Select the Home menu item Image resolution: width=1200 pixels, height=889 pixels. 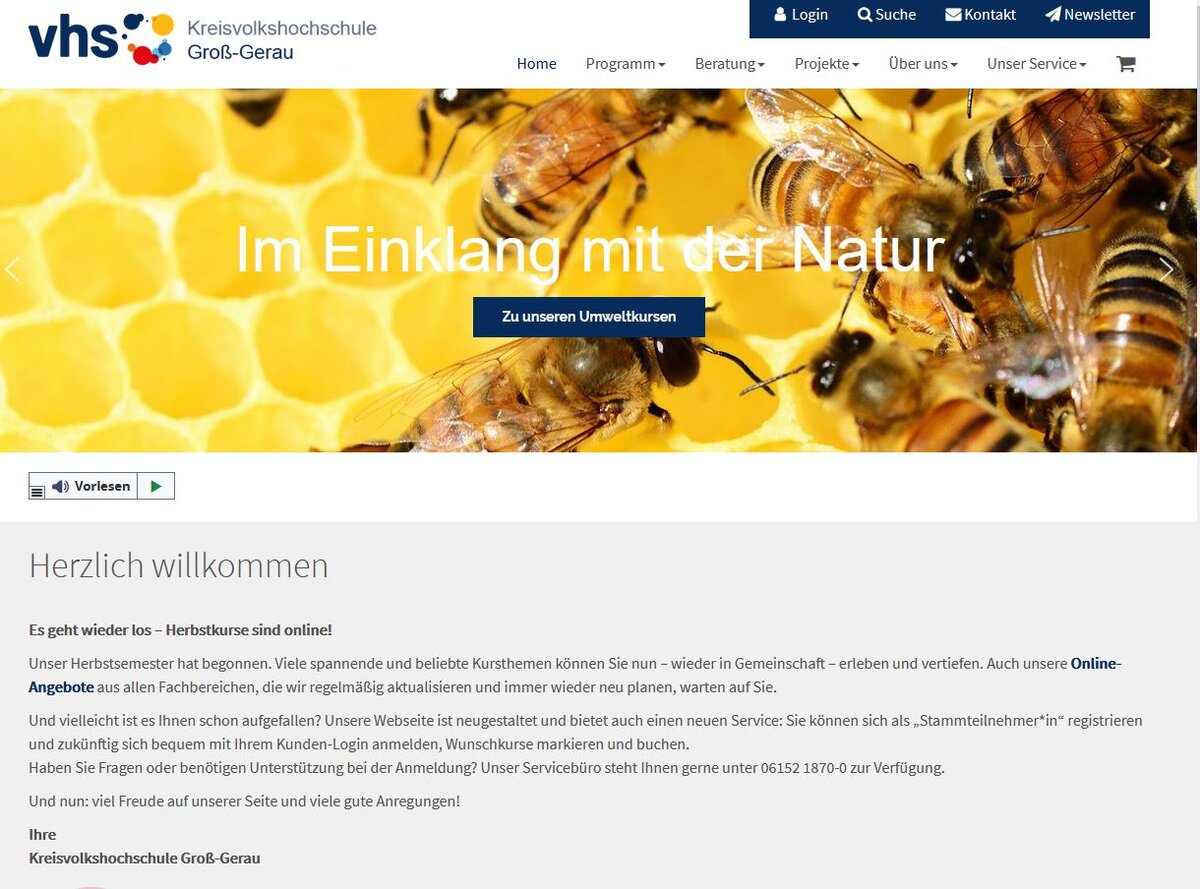(536, 64)
